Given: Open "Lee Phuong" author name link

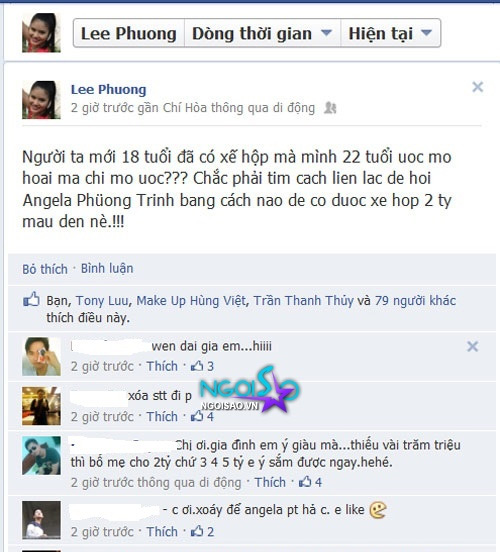Looking at the screenshot, I should coord(108,89).
